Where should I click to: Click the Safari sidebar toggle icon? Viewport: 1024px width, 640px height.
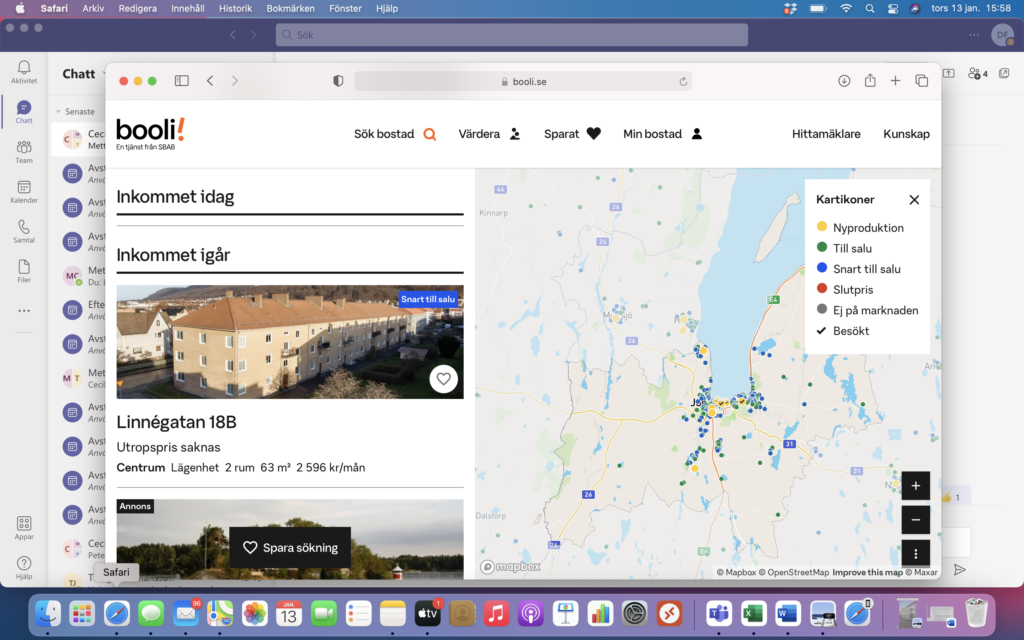coord(182,81)
